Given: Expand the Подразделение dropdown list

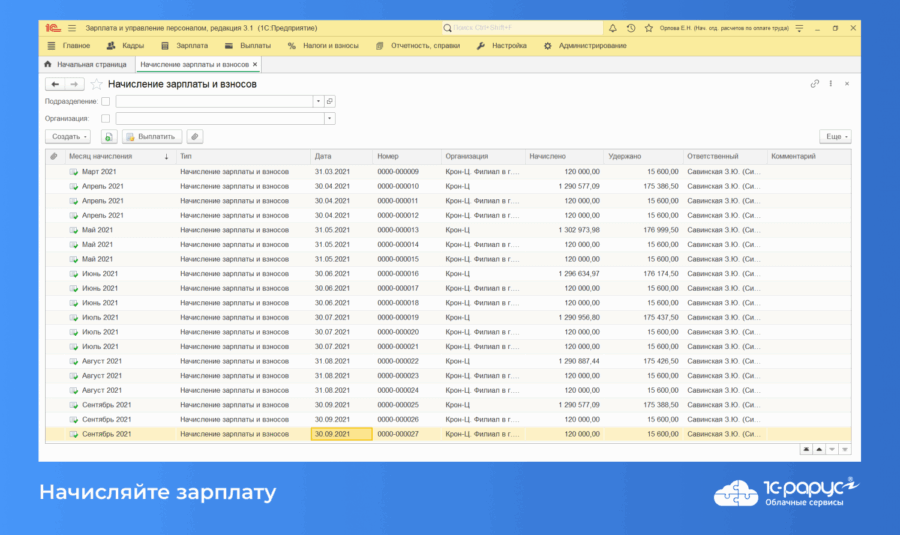Looking at the screenshot, I should 318,102.
